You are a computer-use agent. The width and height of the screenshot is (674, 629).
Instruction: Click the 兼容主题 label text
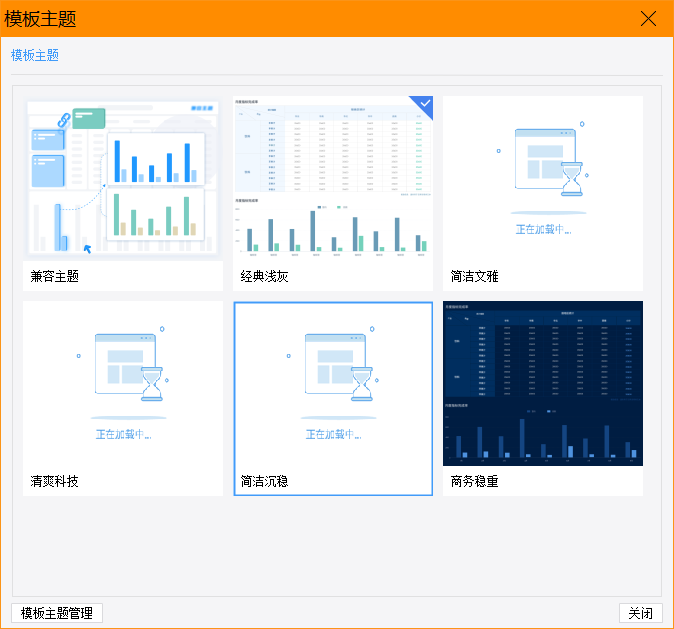point(55,276)
